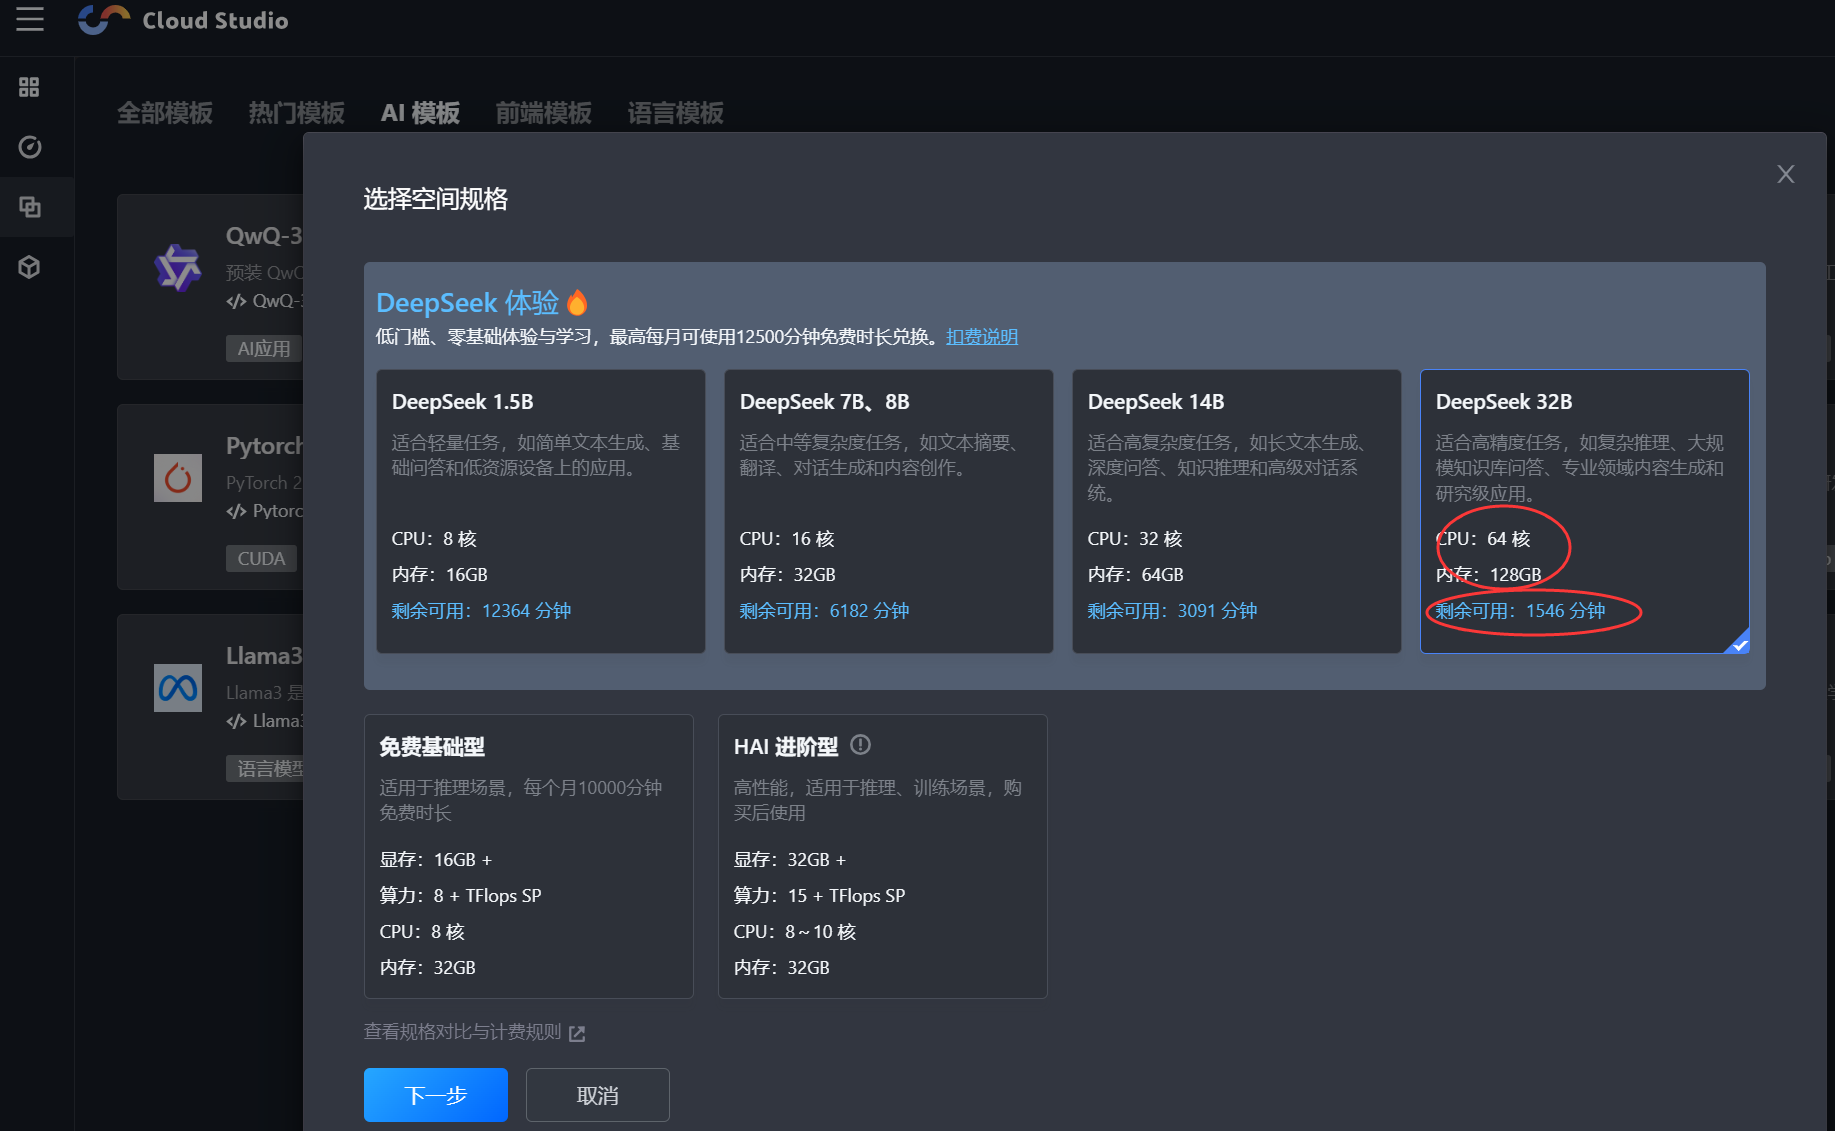Open the 扣费说明 link
The width and height of the screenshot is (1835, 1131).
(x=981, y=337)
